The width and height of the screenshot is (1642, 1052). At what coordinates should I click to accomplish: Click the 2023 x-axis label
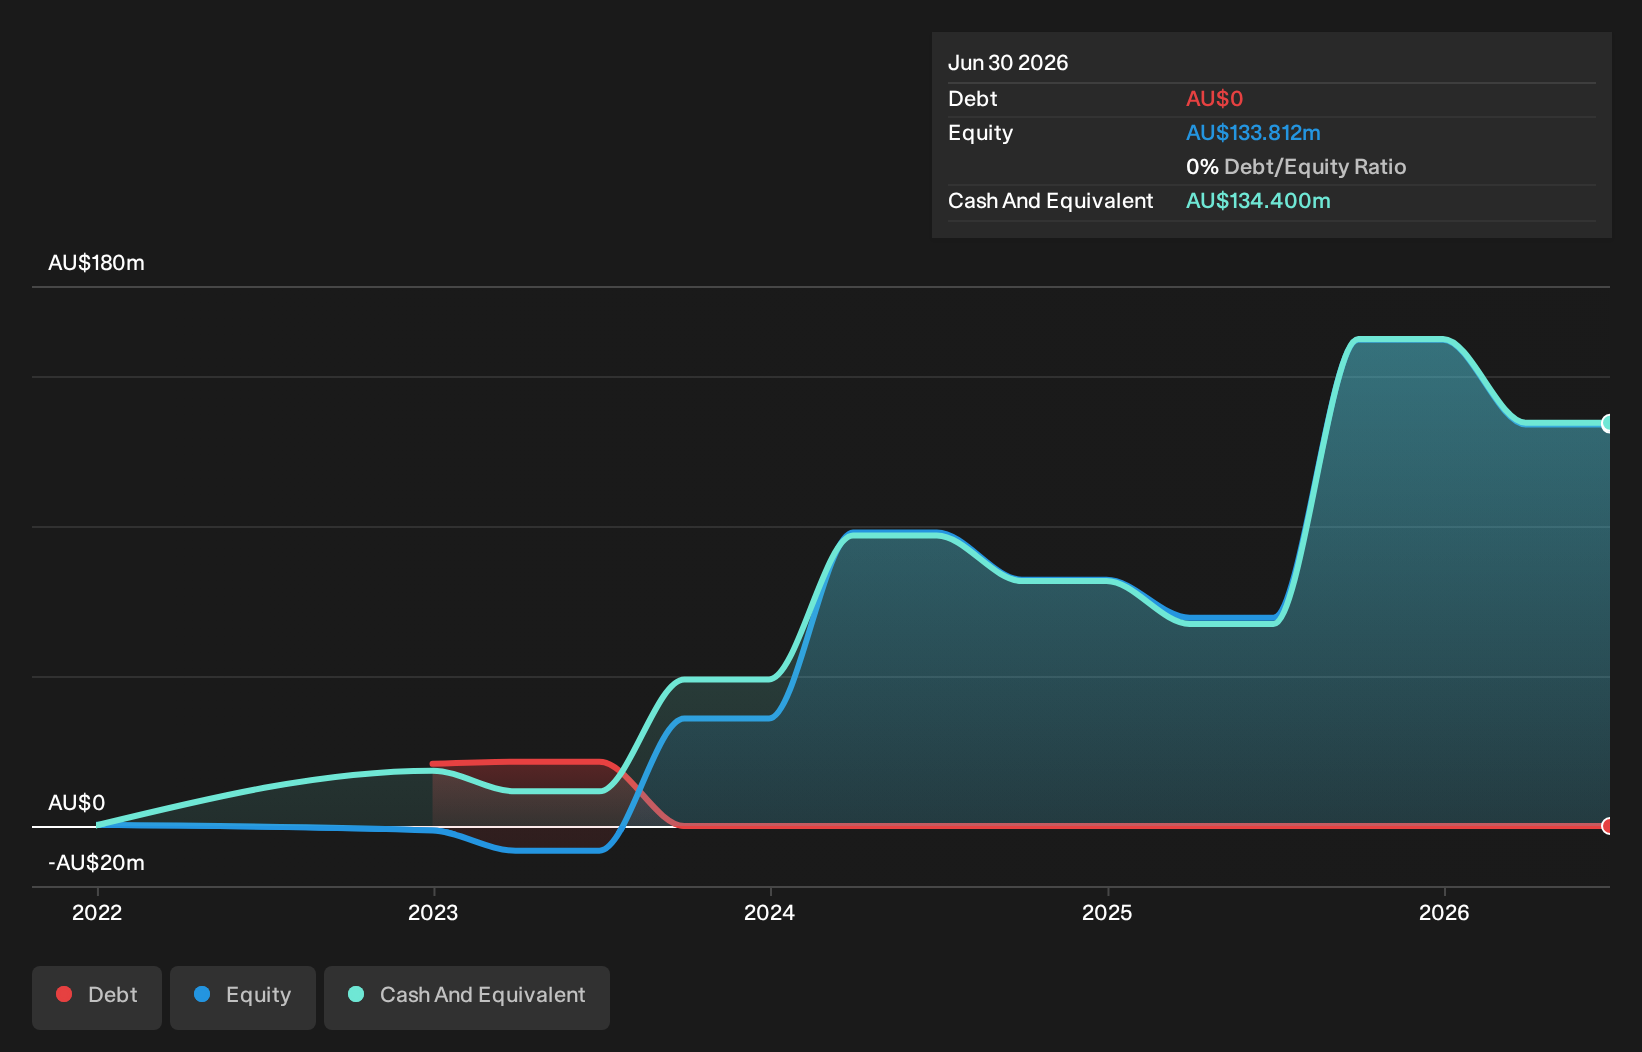tap(433, 912)
